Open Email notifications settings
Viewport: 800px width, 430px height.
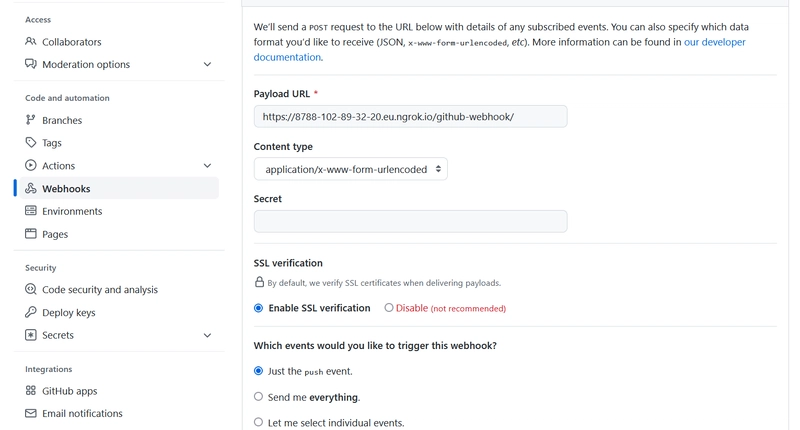(82, 413)
